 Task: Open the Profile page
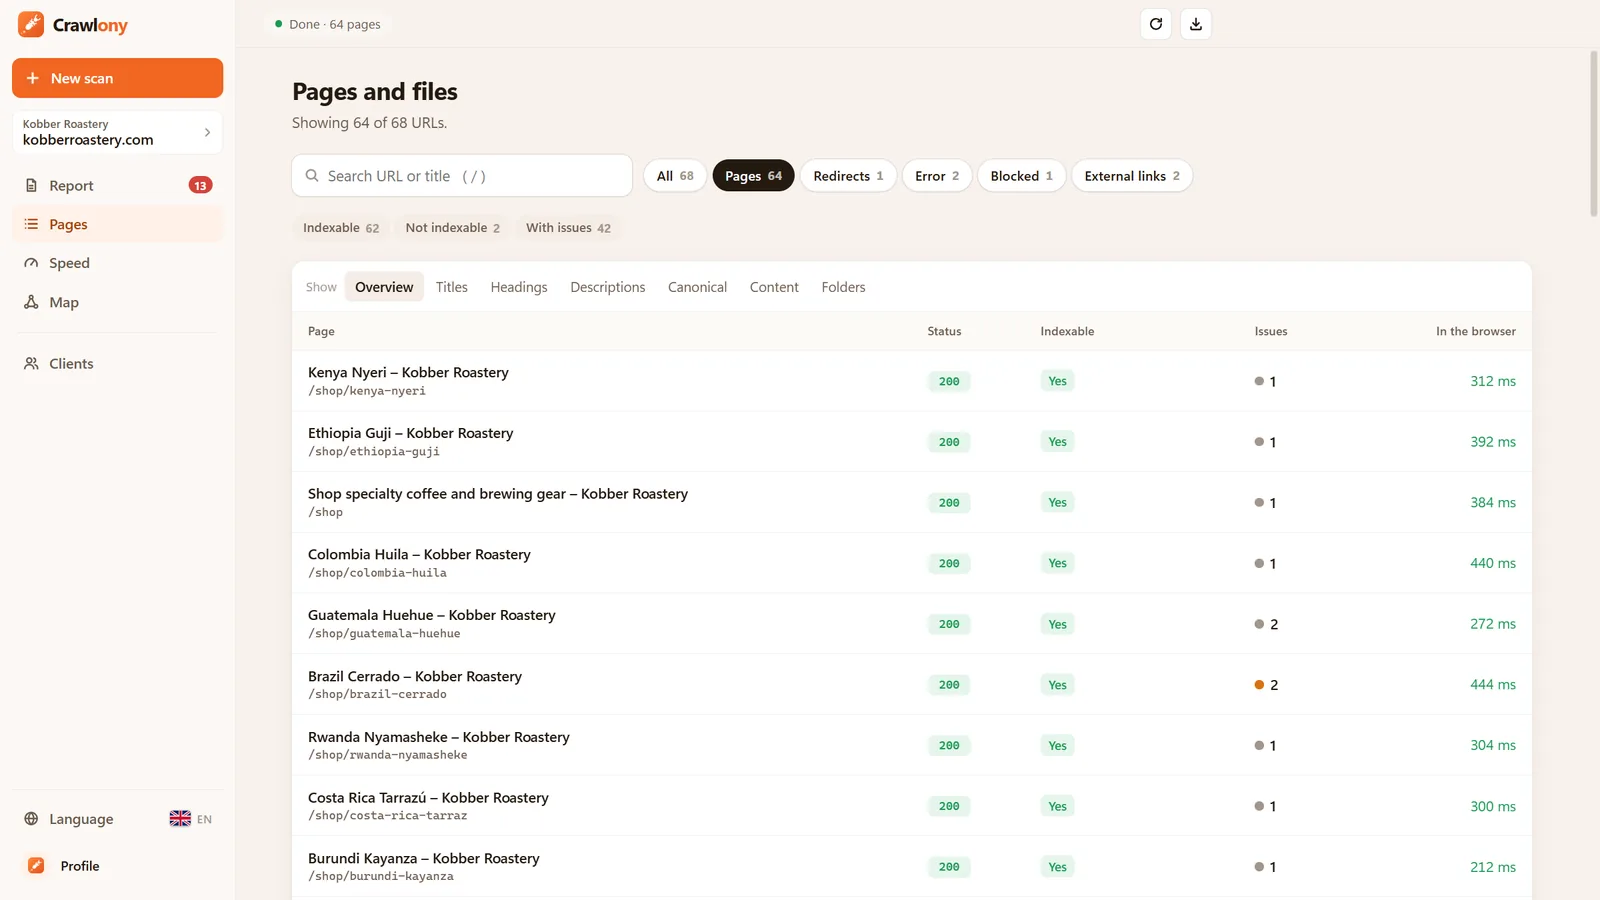[x=117, y=866]
